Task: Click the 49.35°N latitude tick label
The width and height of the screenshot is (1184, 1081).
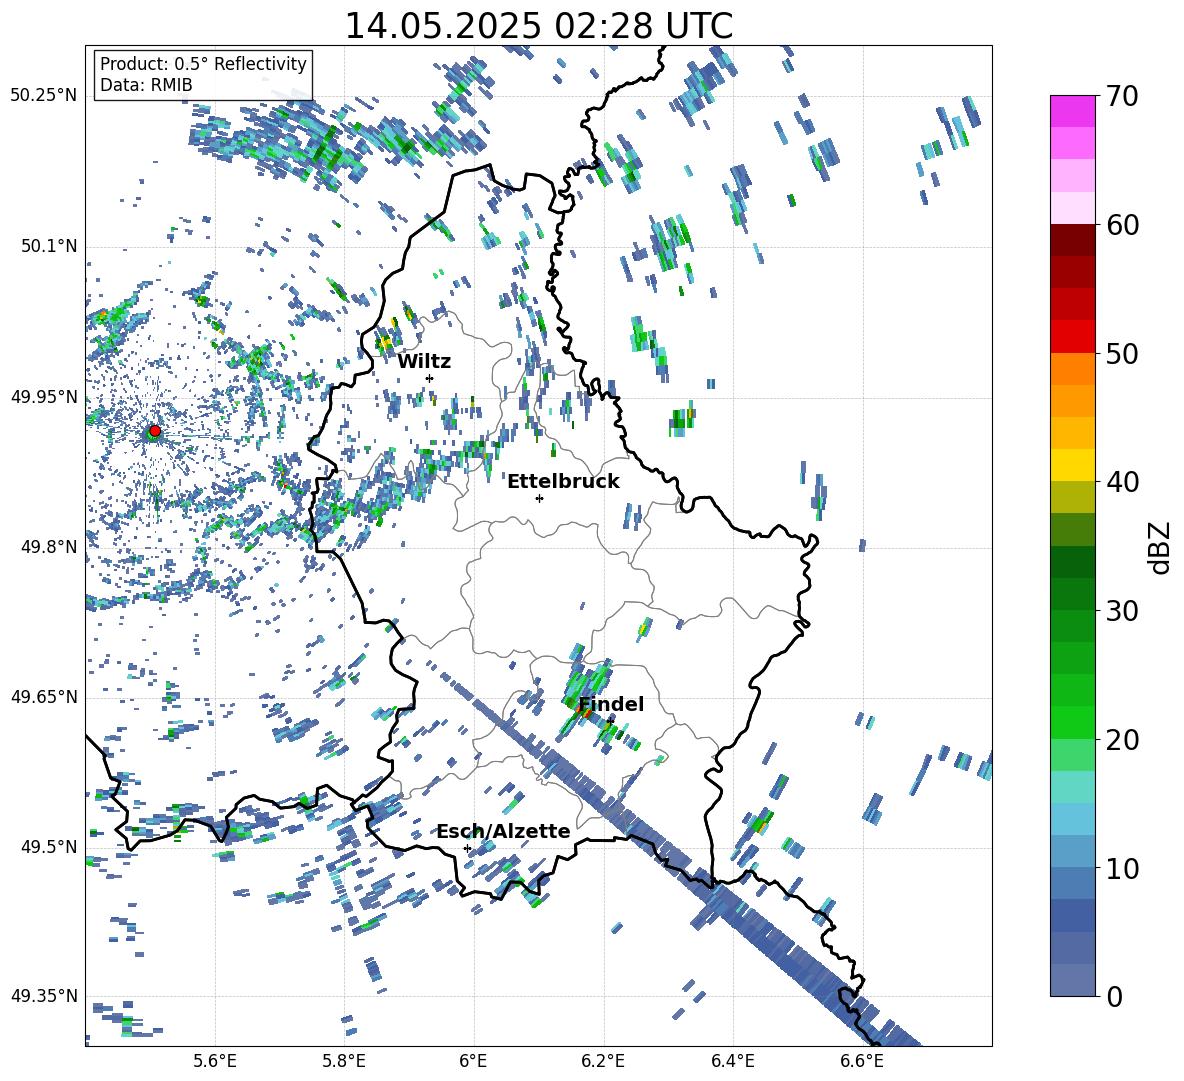Action: [x=44, y=996]
